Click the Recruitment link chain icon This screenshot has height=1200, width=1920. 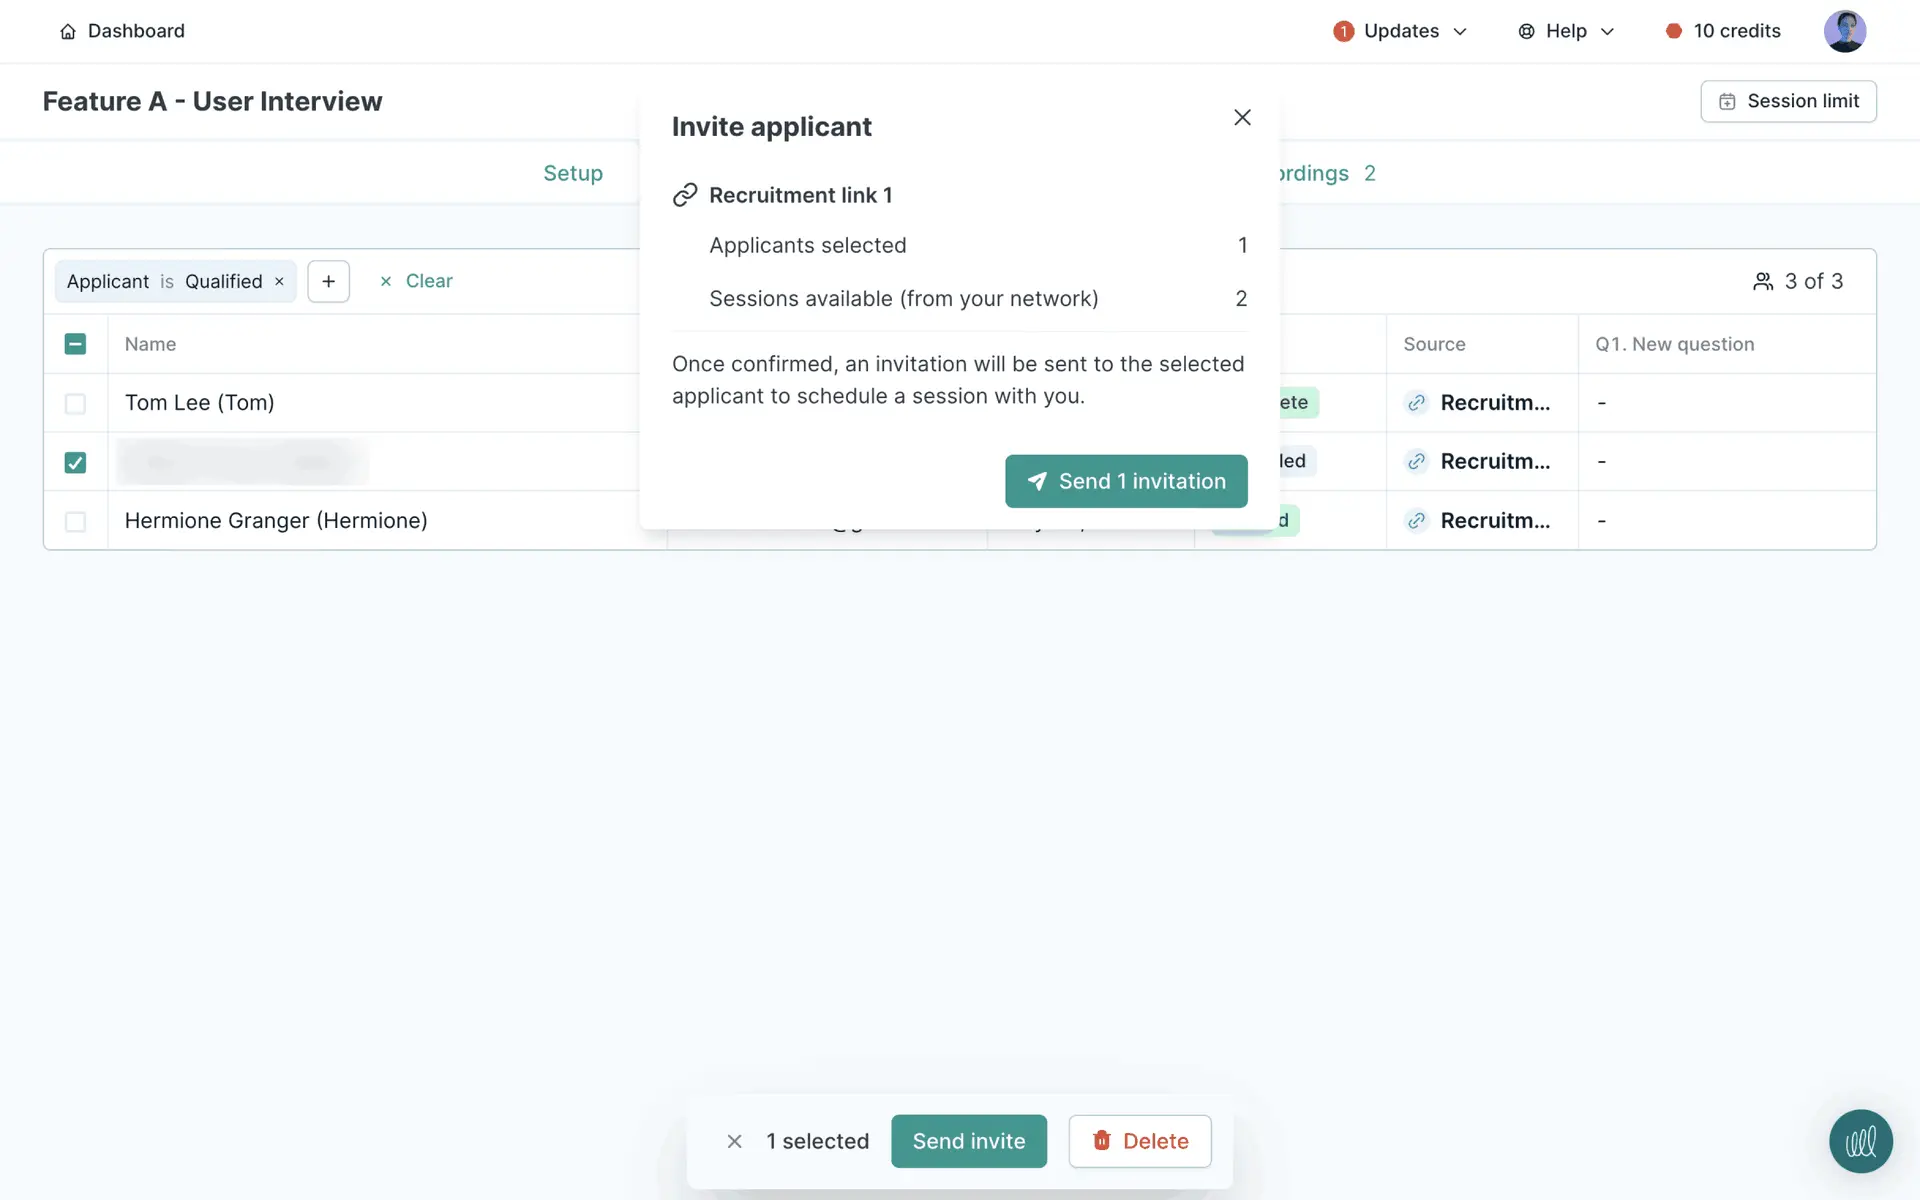685,195
